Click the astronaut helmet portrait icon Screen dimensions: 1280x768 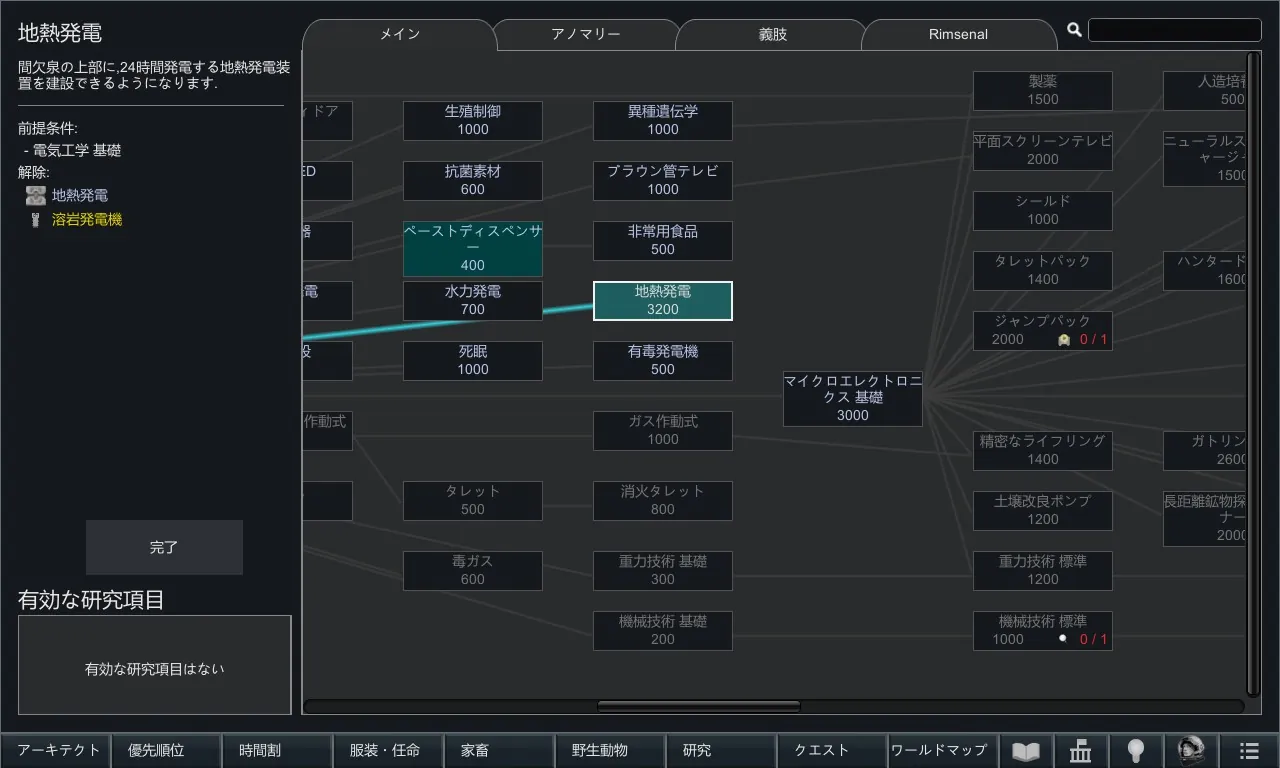[x=1190, y=751]
